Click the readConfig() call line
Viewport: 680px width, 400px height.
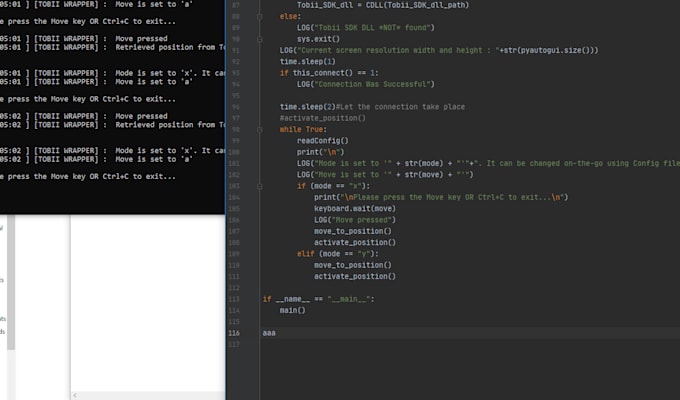point(323,141)
